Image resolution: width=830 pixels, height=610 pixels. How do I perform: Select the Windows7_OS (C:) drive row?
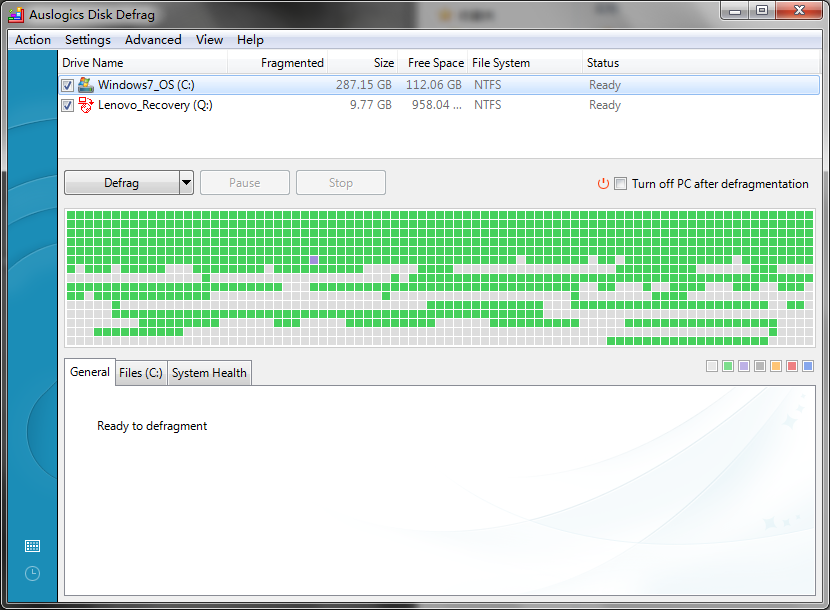tap(439, 85)
